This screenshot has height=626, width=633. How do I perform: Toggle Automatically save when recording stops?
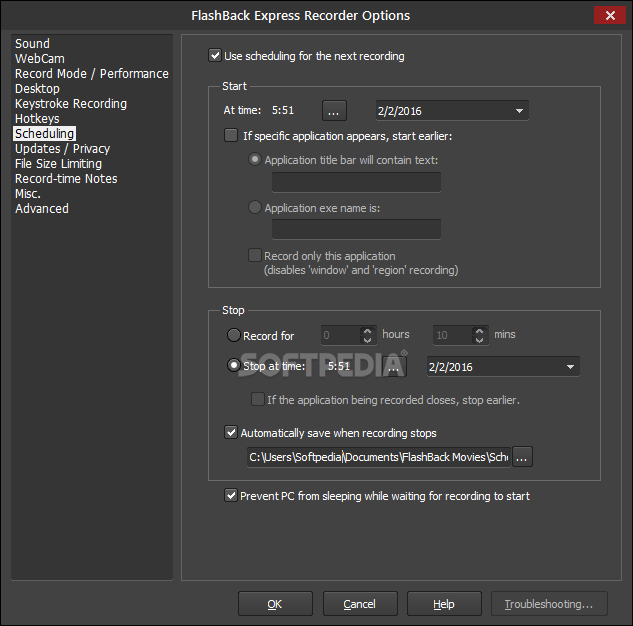[231, 433]
